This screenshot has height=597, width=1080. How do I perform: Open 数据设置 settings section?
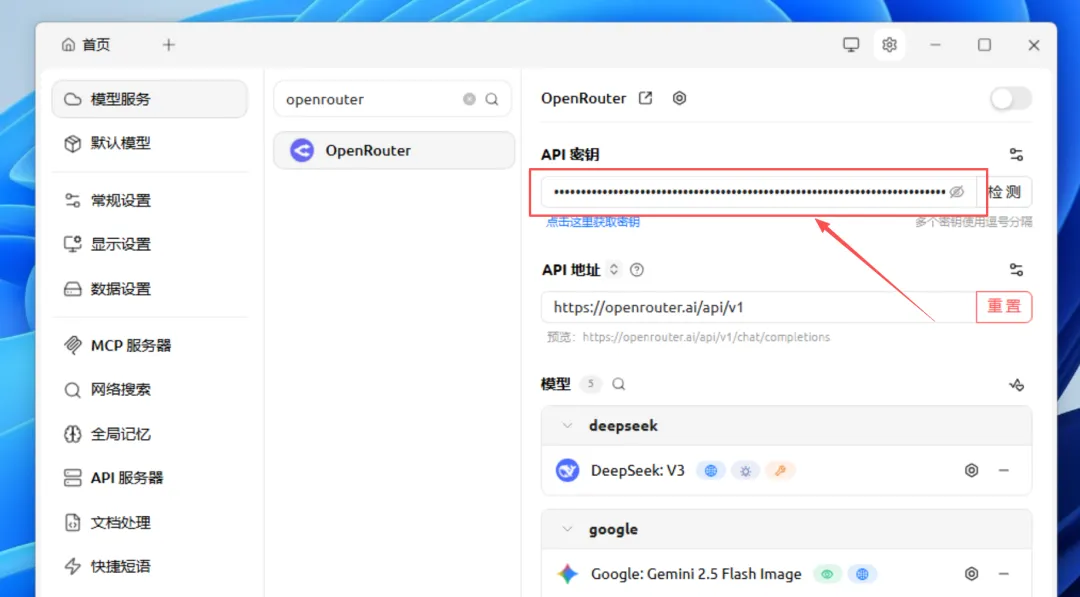tap(149, 289)
